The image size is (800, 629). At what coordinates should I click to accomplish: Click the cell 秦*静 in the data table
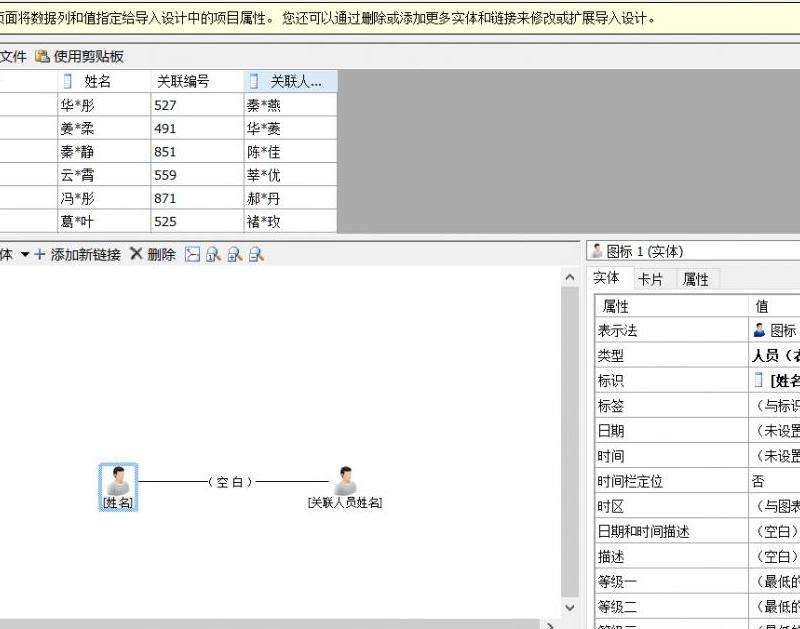pos(104,152)
